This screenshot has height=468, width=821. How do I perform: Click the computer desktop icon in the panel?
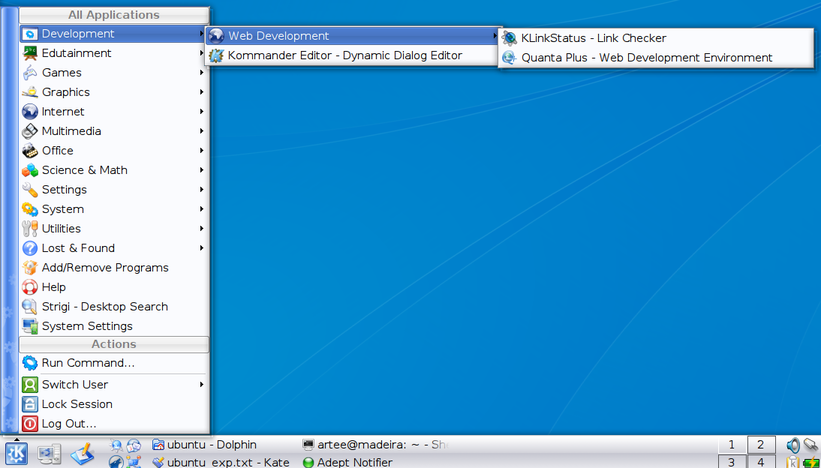pos(49,454)
